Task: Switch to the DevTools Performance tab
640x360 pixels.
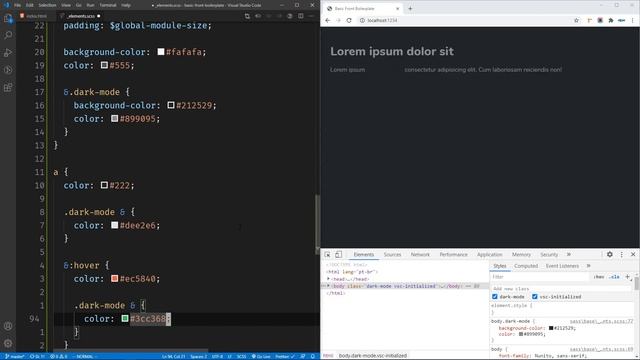Action: (453, 254)
